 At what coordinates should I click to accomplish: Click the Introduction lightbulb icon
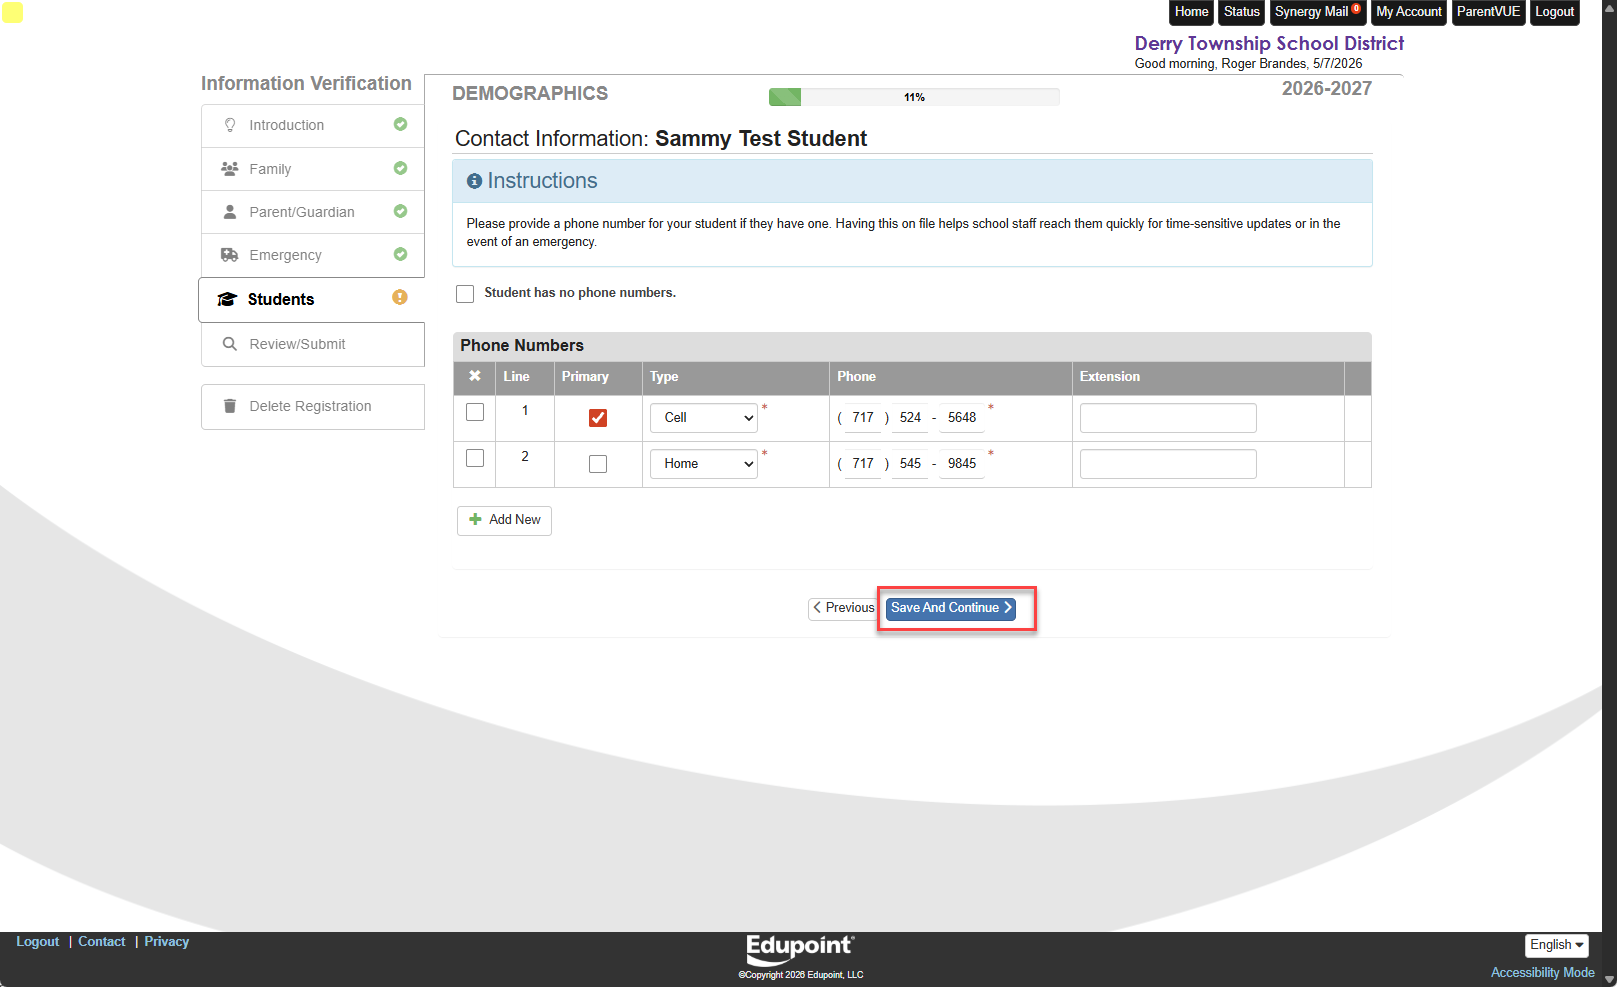coord(230,125)
